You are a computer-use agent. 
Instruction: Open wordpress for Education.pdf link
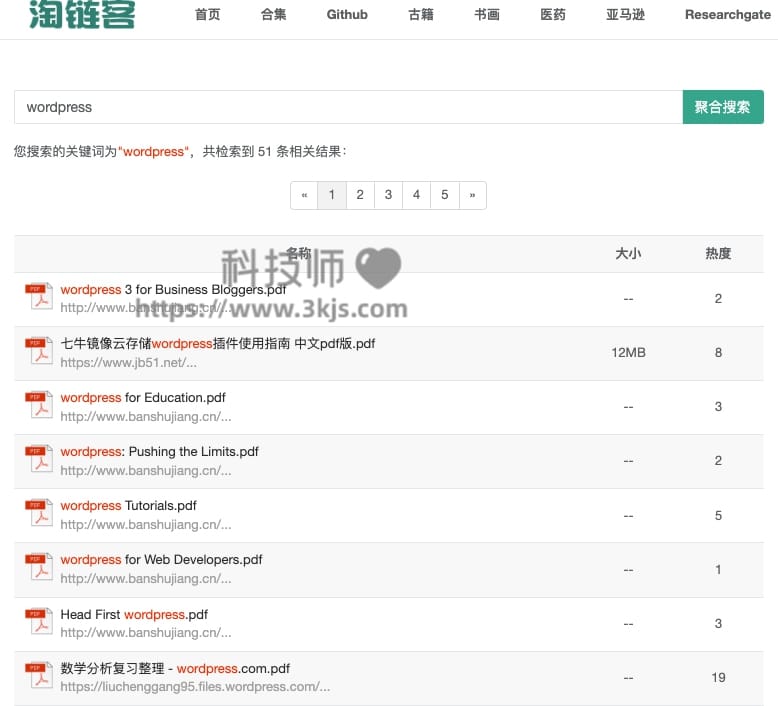click(143, 397)
